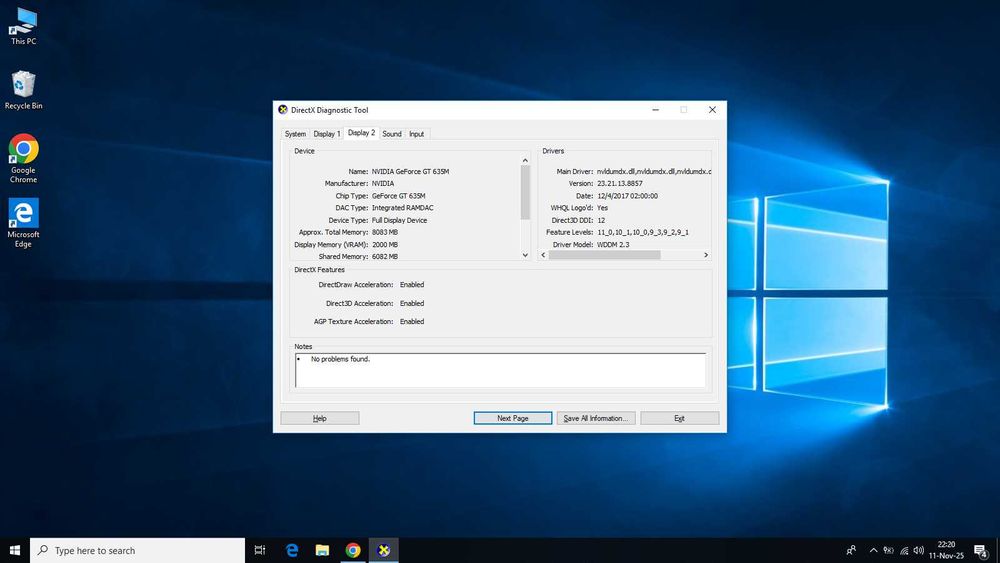The height and width of the screenshot is (563, 1000).
Task: Click the battery tray icon
Action: (888, 550)
